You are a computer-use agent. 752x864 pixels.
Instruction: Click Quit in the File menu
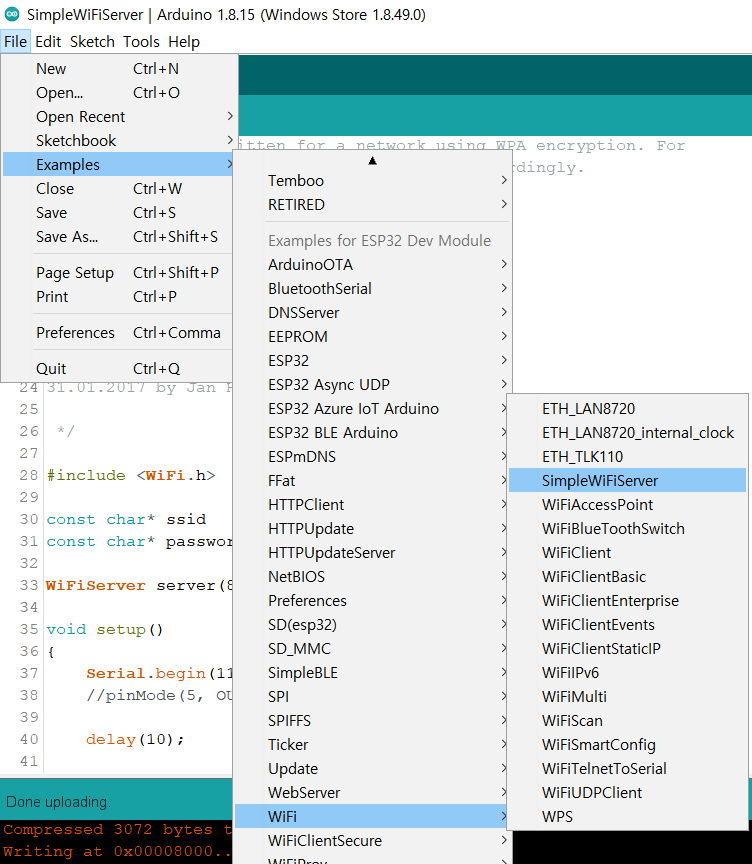pos(51,369)
